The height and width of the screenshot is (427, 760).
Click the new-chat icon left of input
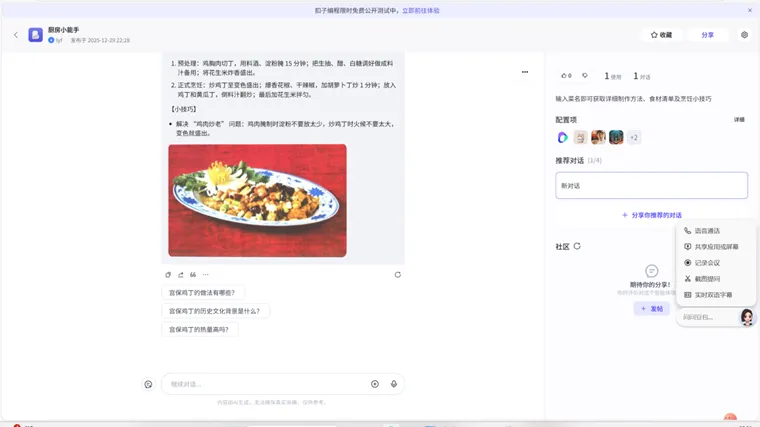pos(148,384)
